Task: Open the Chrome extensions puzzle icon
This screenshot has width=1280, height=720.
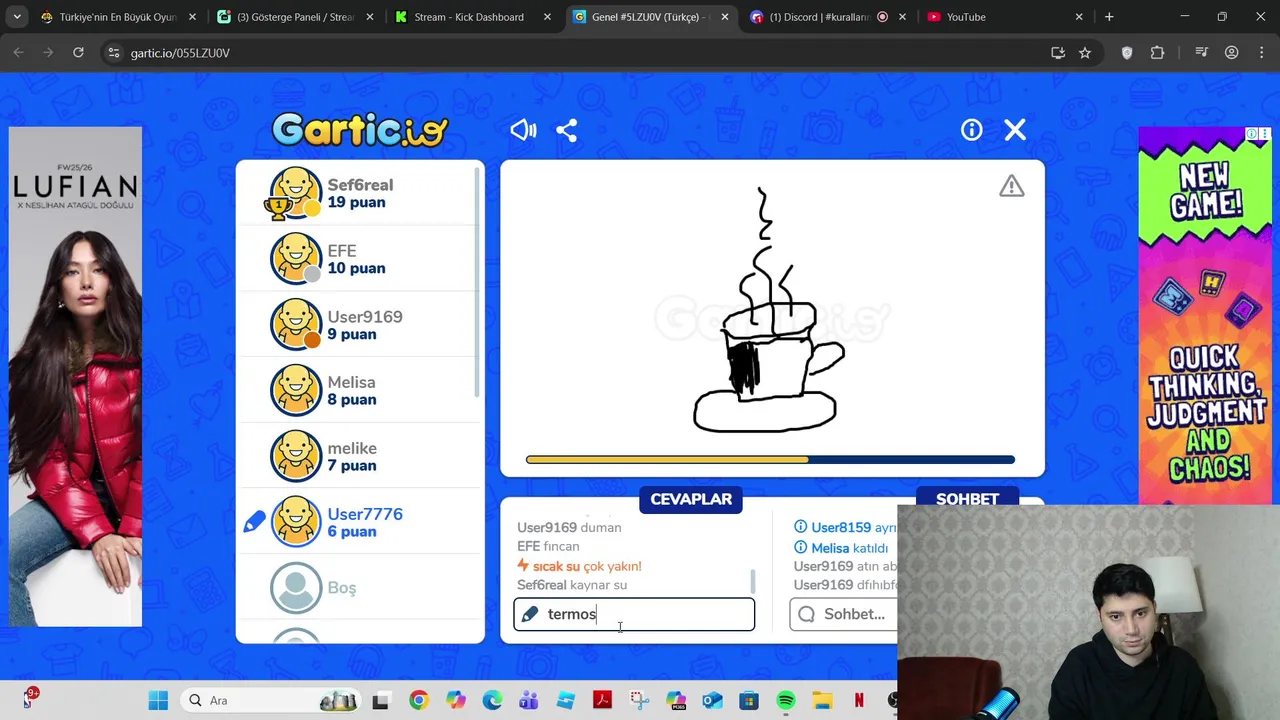Action: coord(1158,52)
